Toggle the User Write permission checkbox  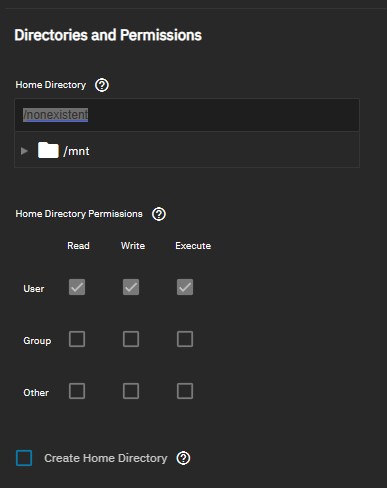pyautogui.click(x=131, y=287)
